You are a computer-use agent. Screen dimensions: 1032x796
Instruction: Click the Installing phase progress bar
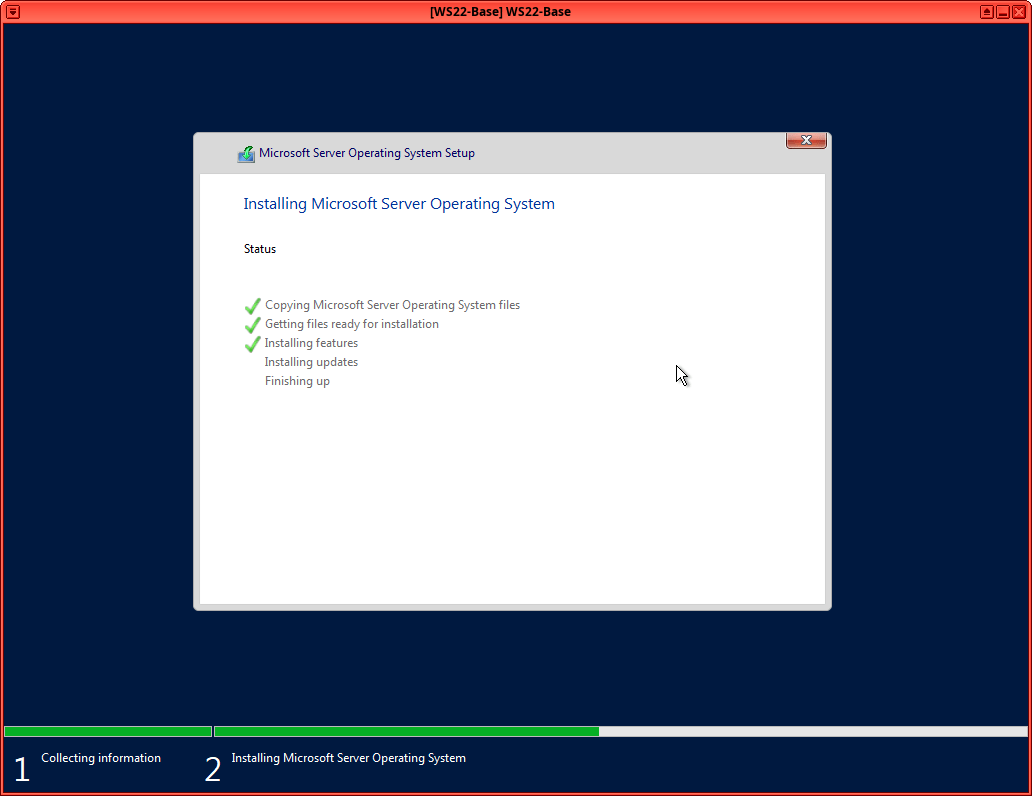[x=621, y=731]
